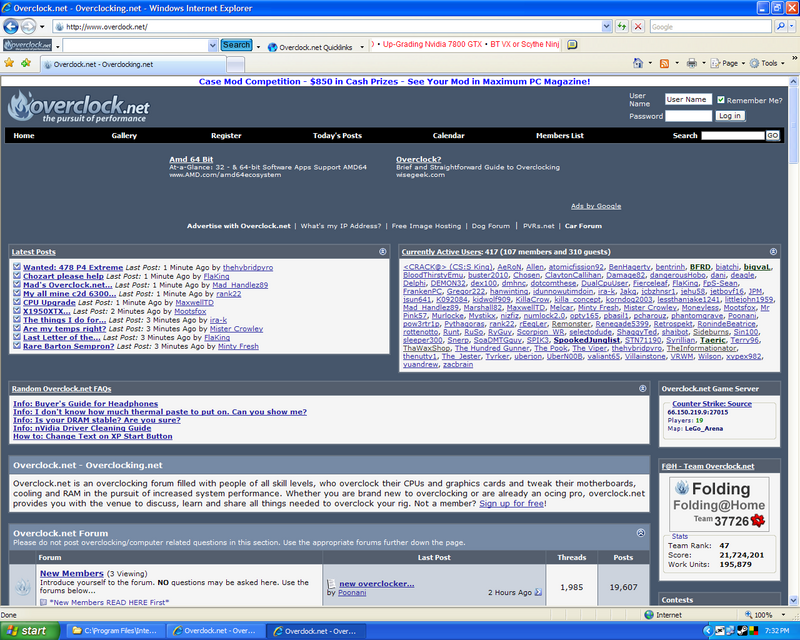This screenshot has width=800, height=640.
Task: Click the Print toolbar icon
Action: click(x=691, y=63)
